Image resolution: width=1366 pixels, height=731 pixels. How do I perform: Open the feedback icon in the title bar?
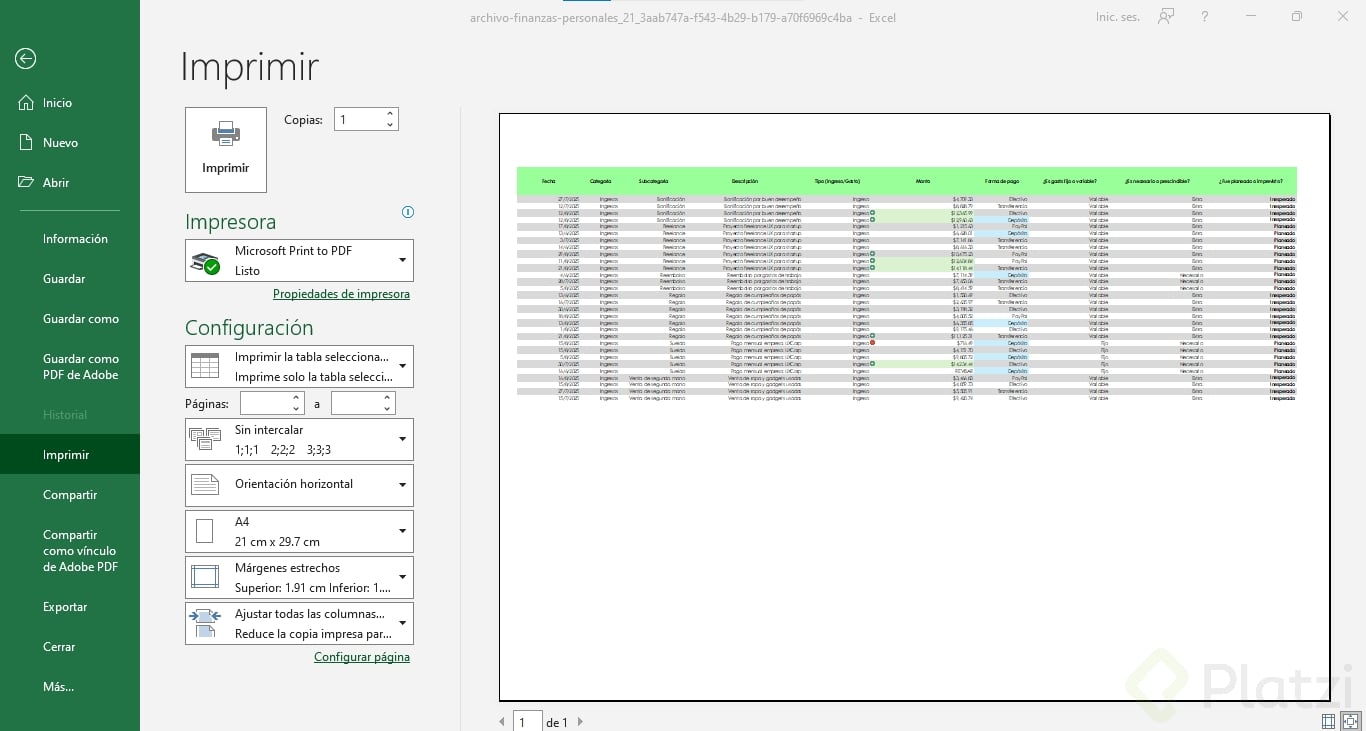pyautogui.click(x=1166, y=17)
